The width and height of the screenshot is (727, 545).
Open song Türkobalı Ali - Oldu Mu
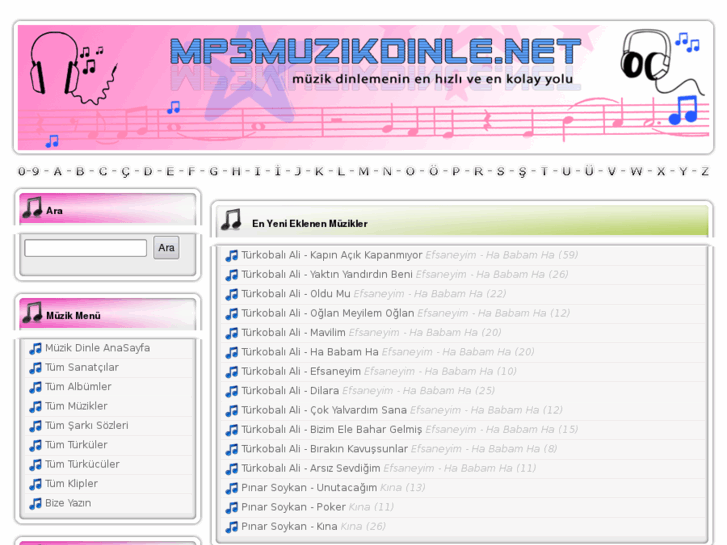296,294
